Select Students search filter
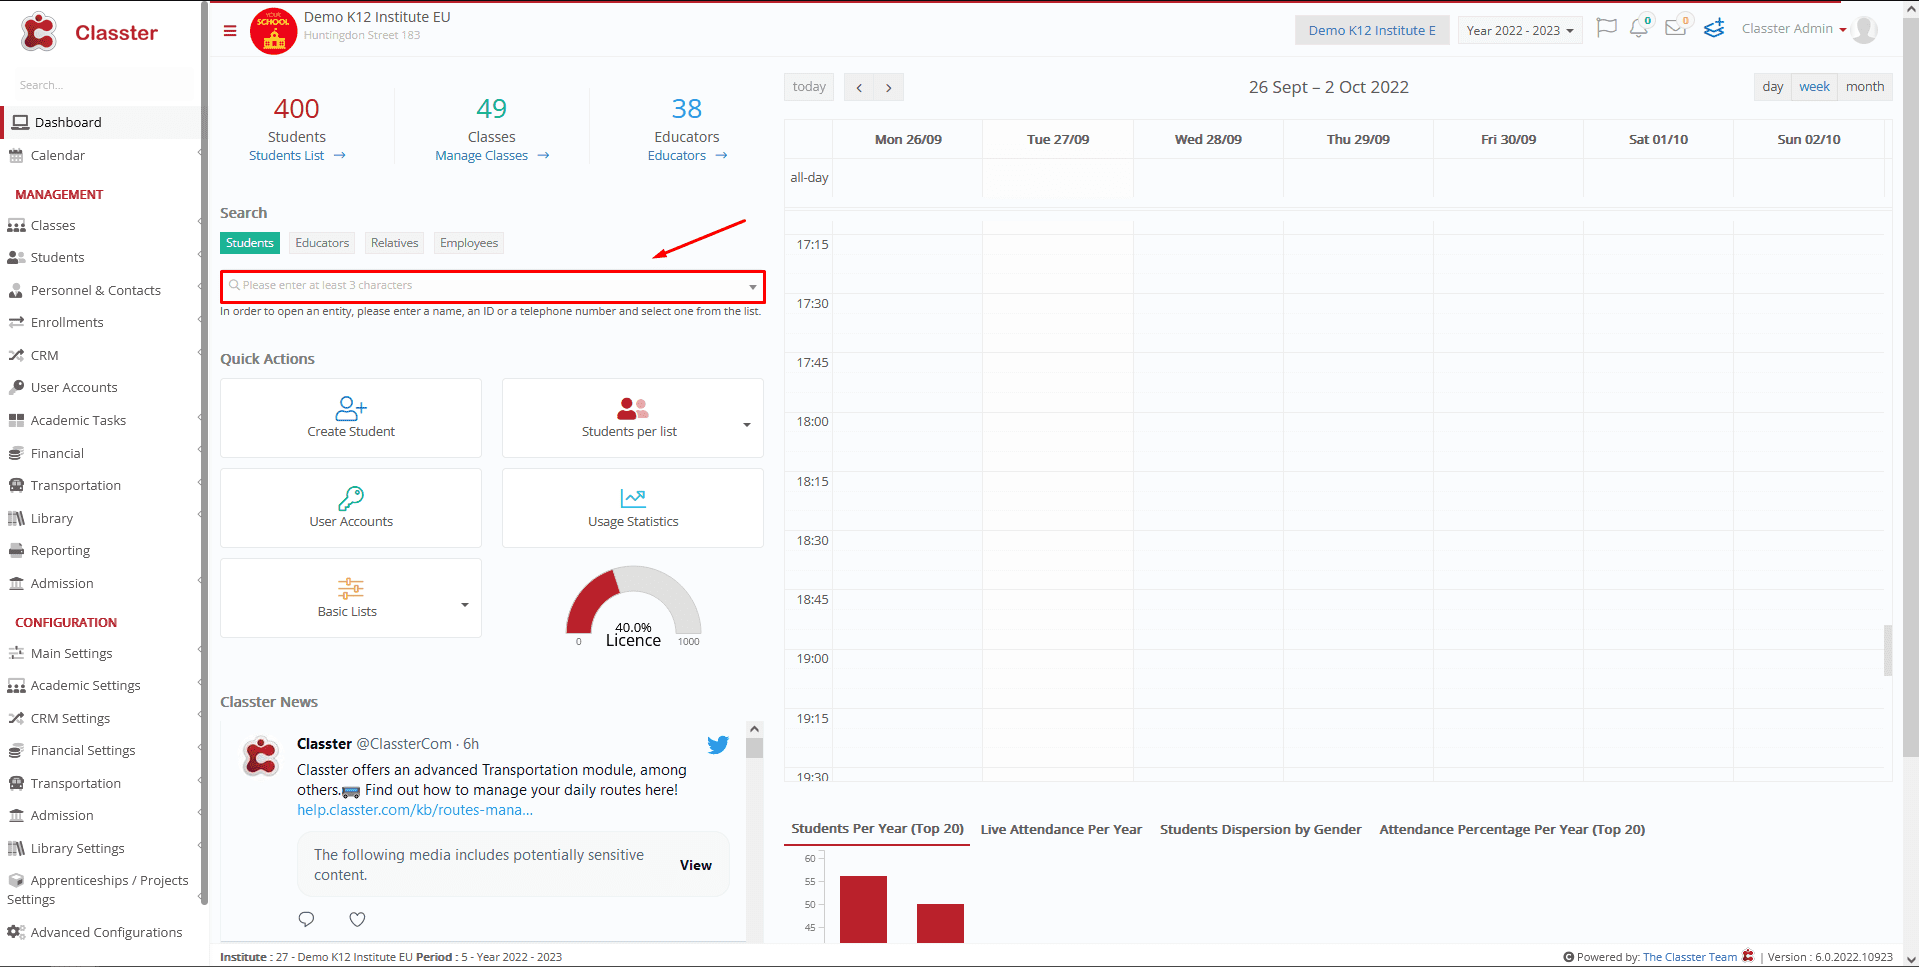 (x=250, y=243)
